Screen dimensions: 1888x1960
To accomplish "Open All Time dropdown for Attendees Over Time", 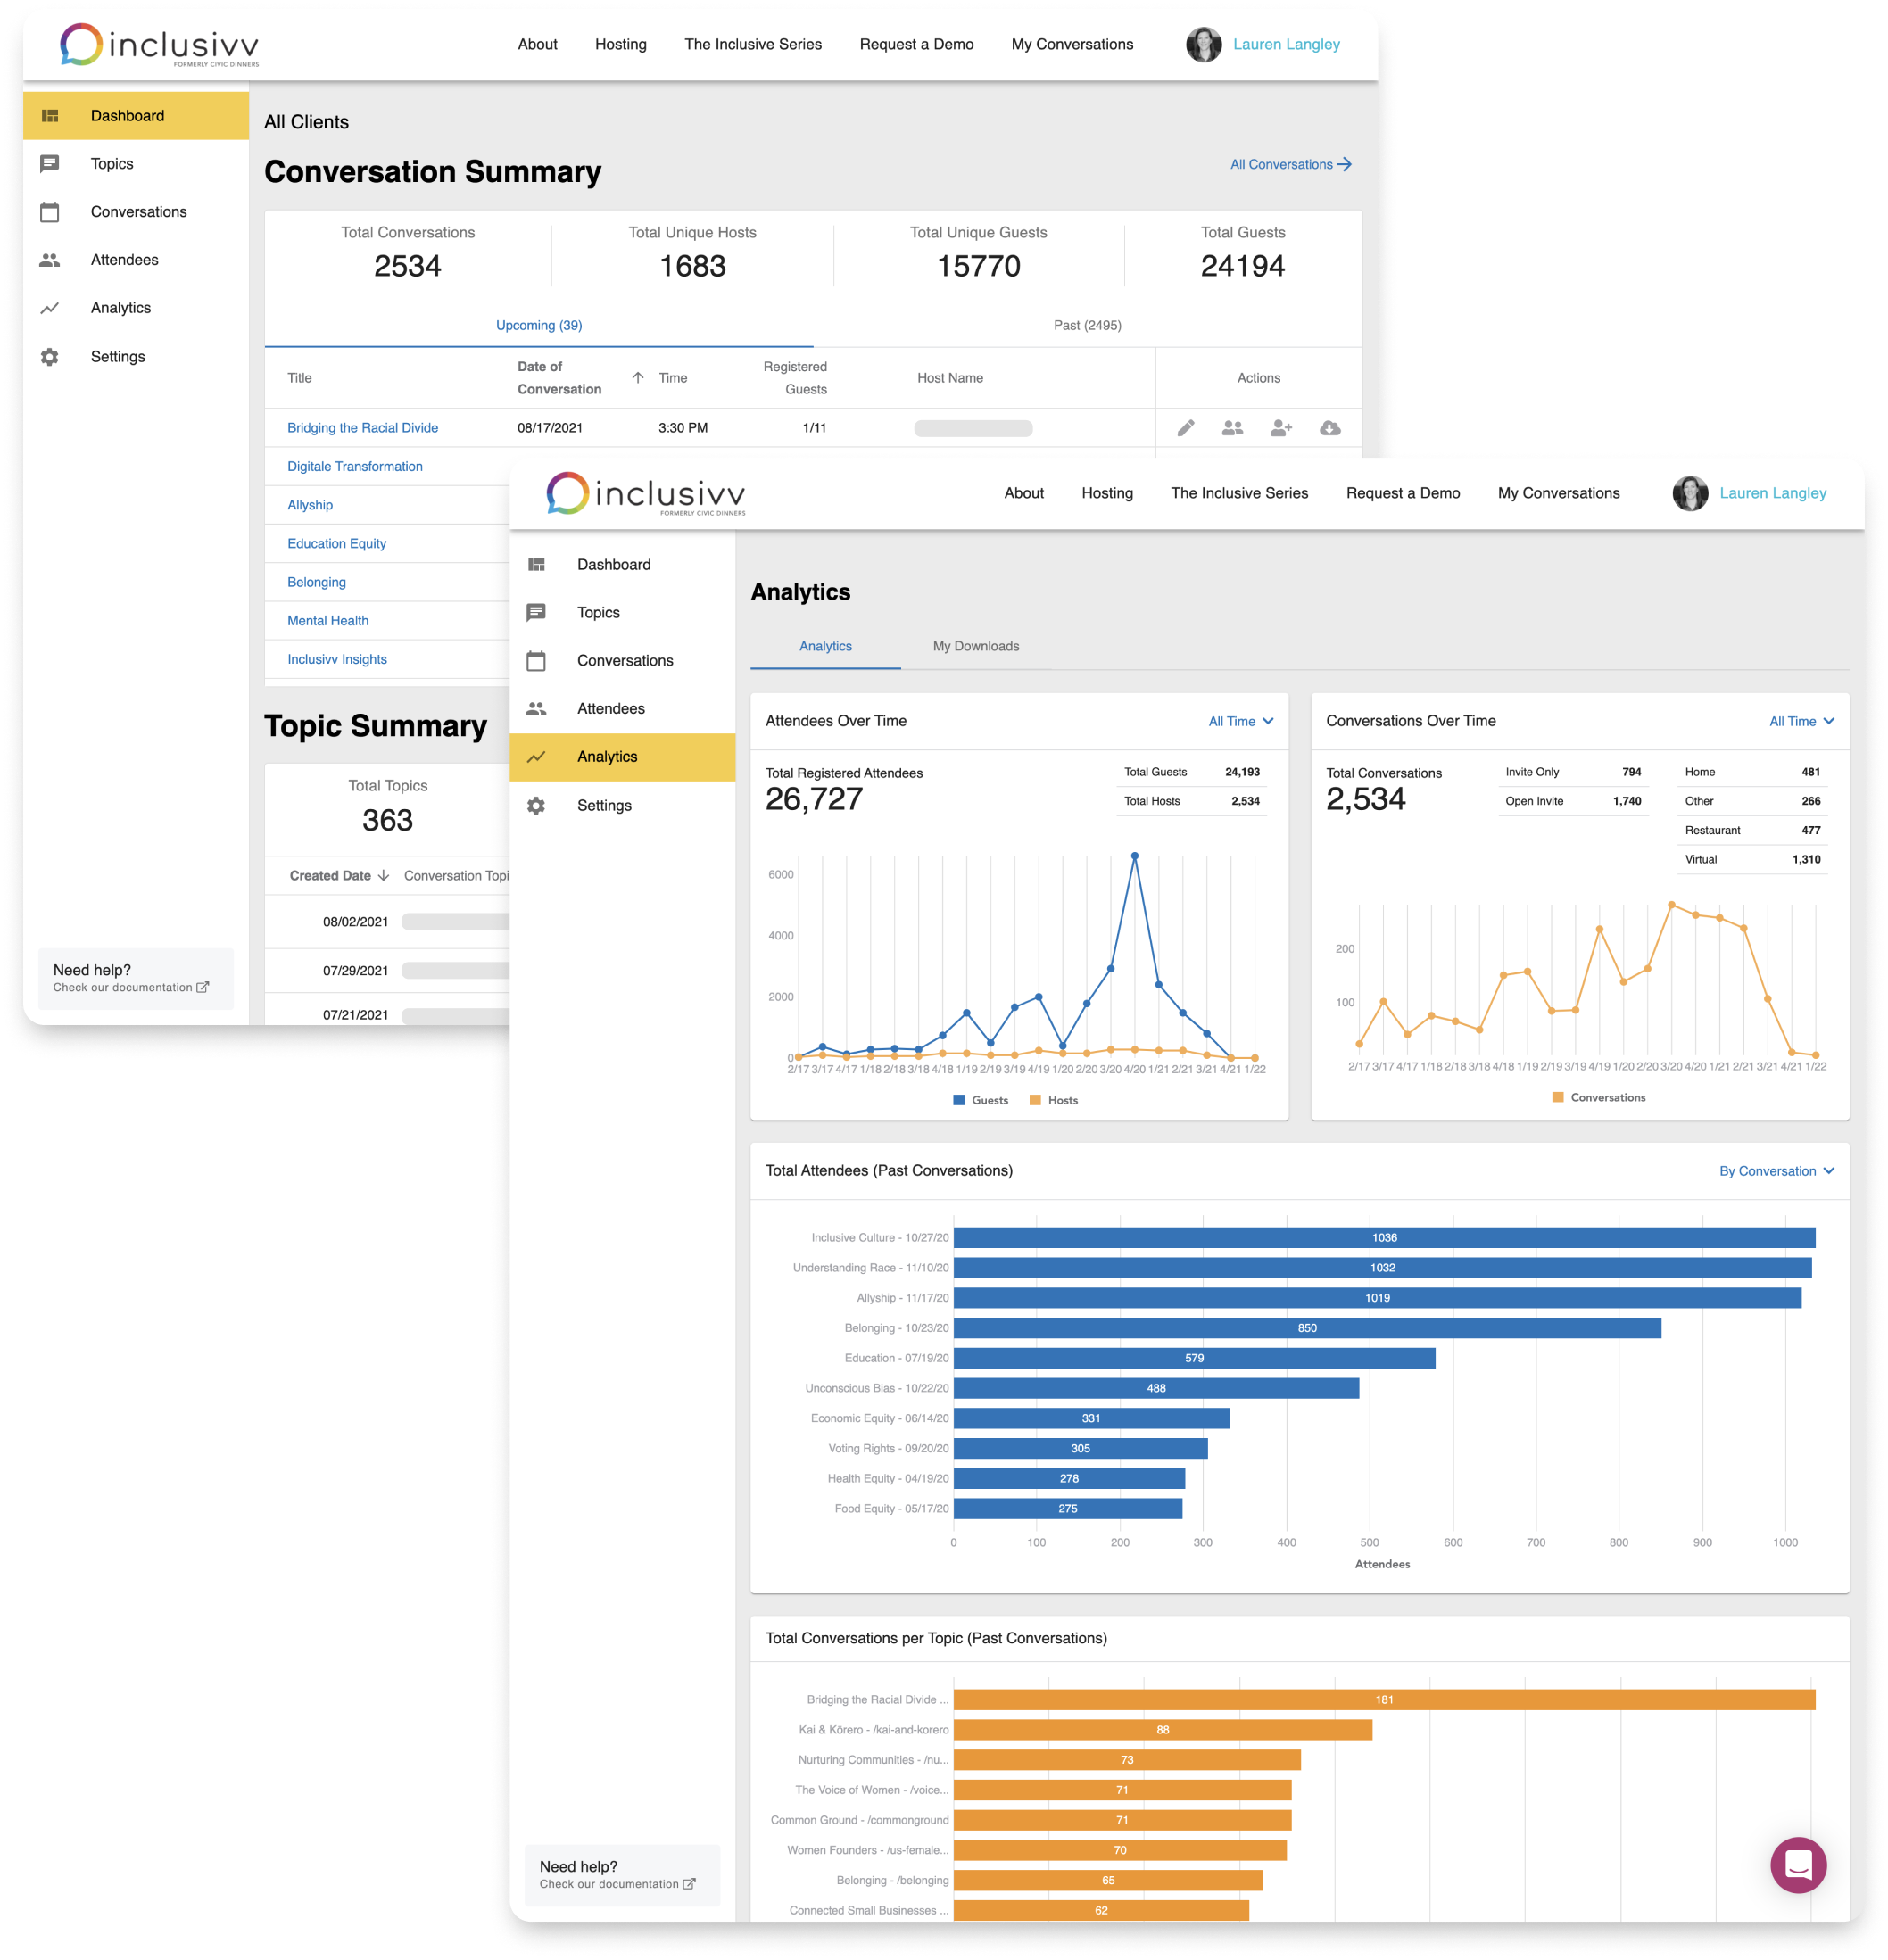I will 1240,721.
